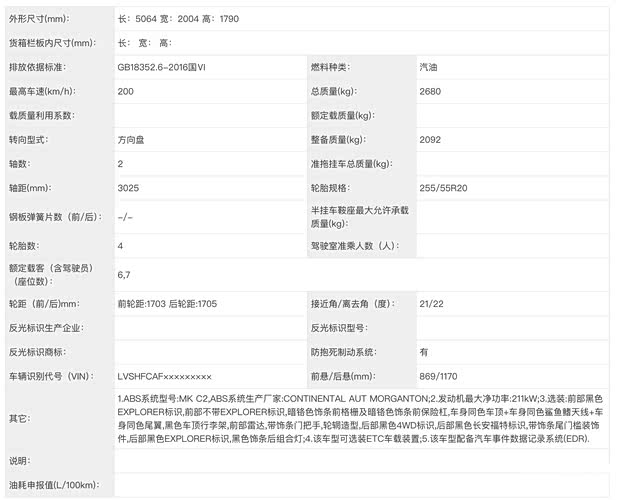630x500 pixels.
Task: Select the 总质量 value 2680
Action: [x=431, y=91]
